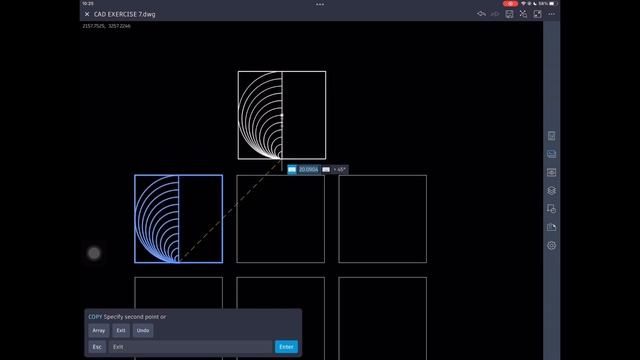Open the trim/measure tool icon in the top bar
This screenshot has height=360, width=640.
pyautogui.click(x=523, y=14)
